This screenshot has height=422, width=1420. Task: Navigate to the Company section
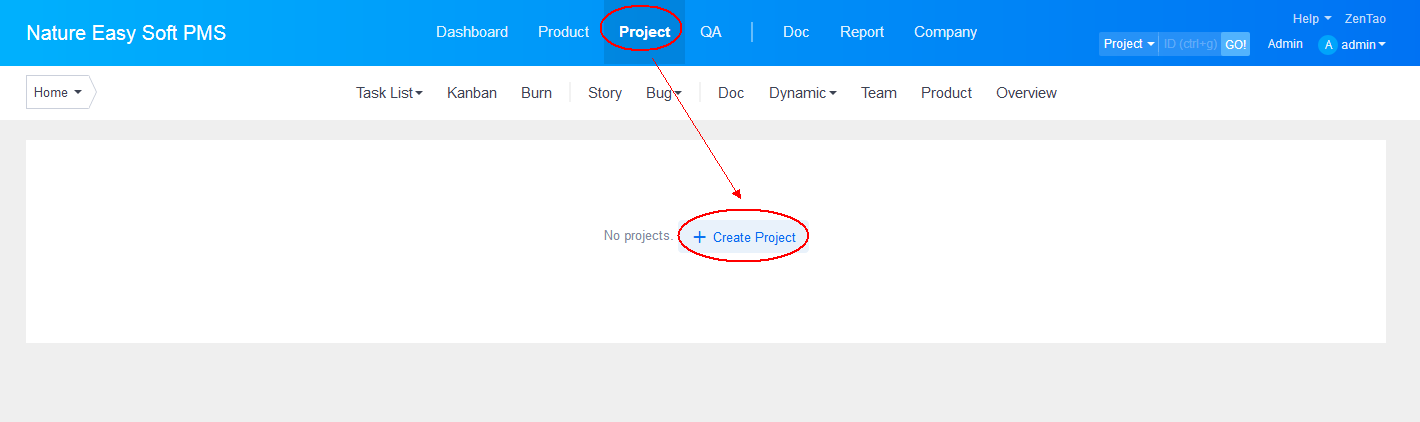945,32
